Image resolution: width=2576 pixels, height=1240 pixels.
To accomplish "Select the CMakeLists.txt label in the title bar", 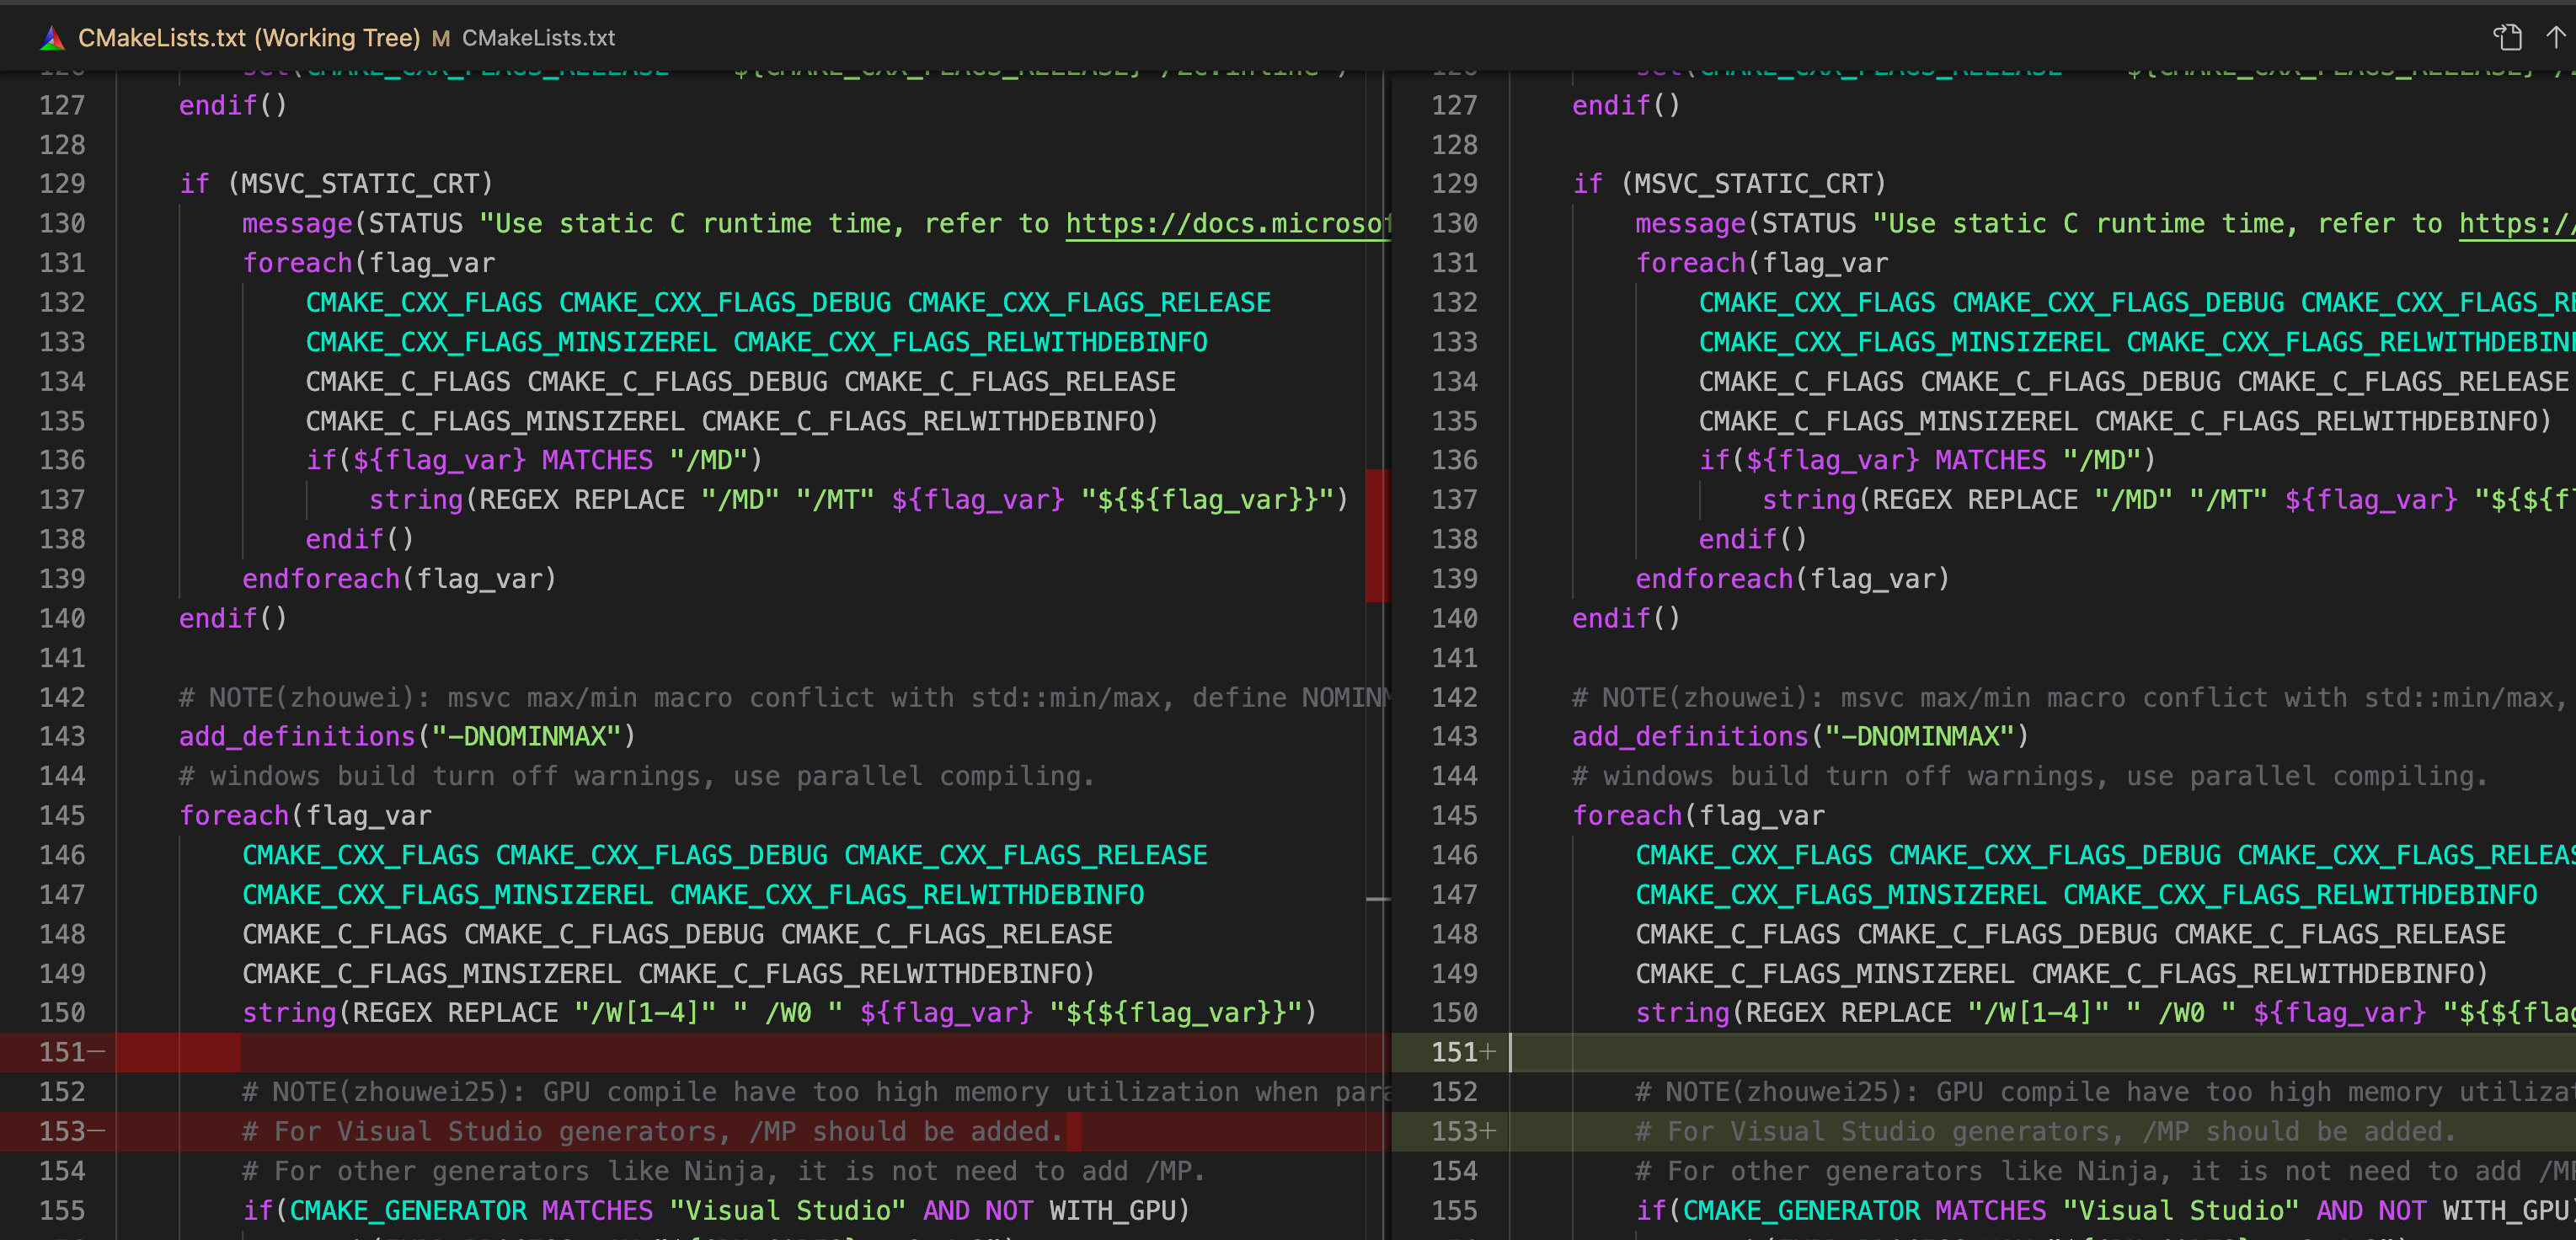I will point(538,38).
